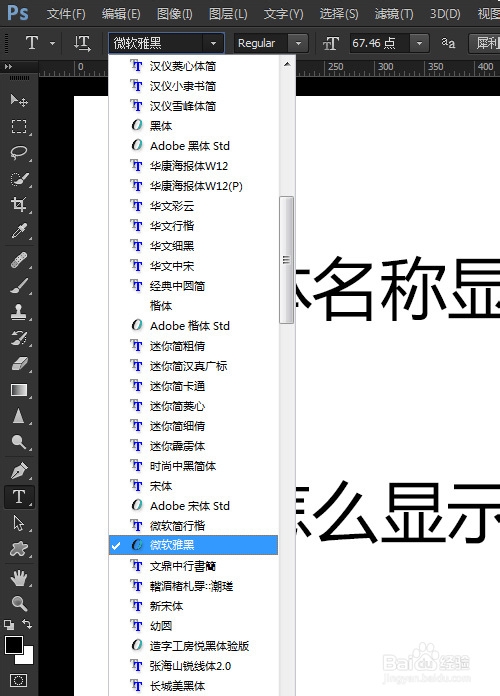
Task: Choose the 华文细黑 font
Action: [x=194, y=245]
